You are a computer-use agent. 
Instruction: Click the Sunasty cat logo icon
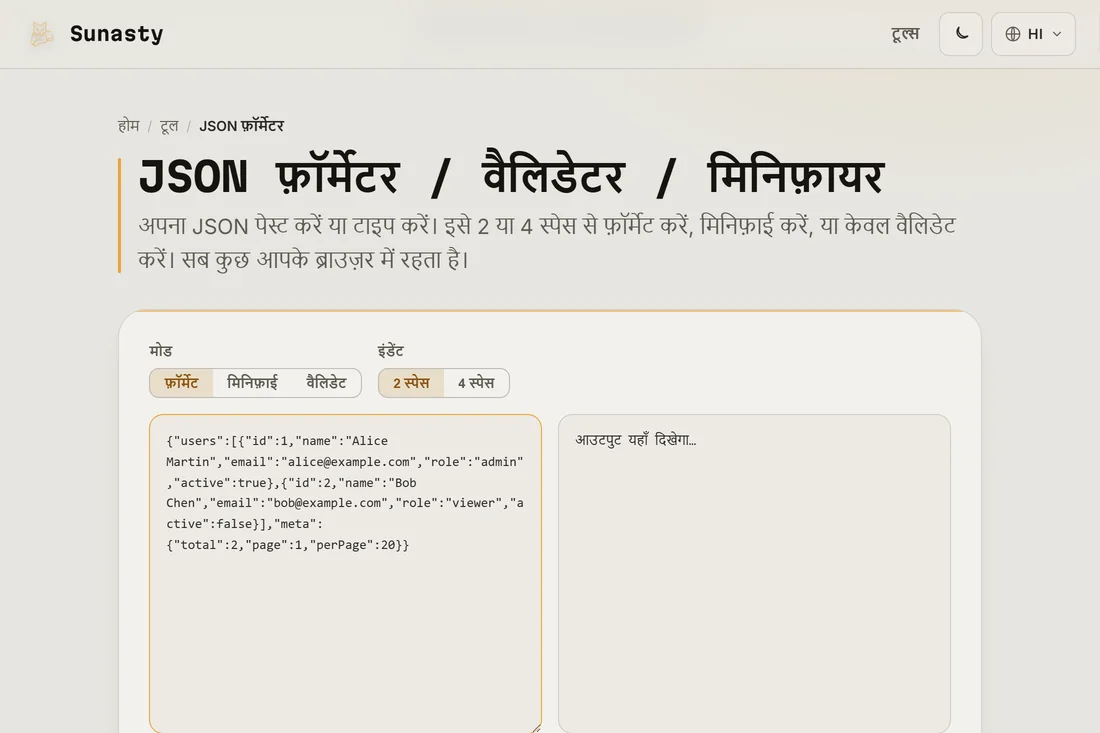coord(41,34)
